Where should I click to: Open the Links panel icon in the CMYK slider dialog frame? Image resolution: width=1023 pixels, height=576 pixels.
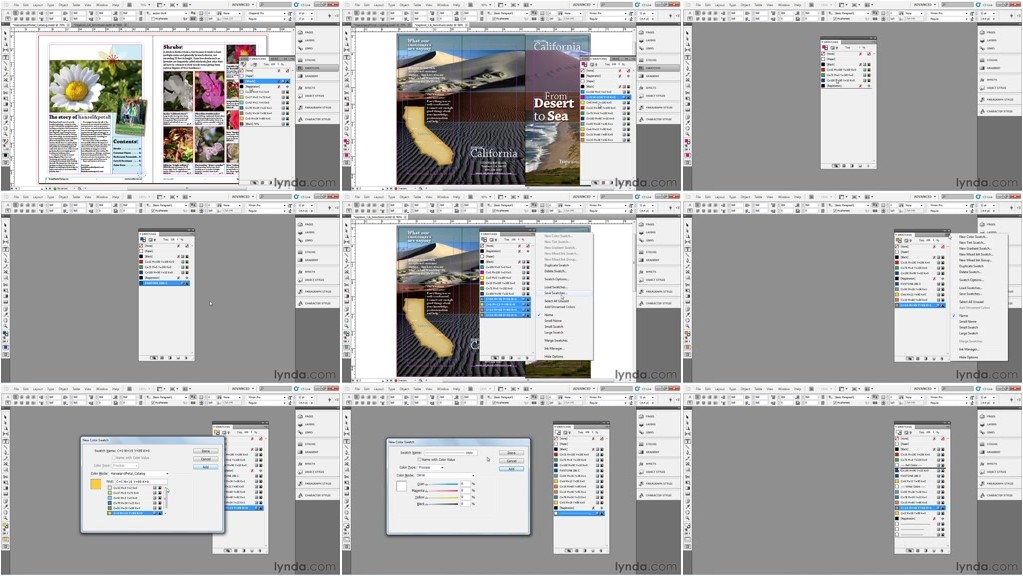coord(642,432)
